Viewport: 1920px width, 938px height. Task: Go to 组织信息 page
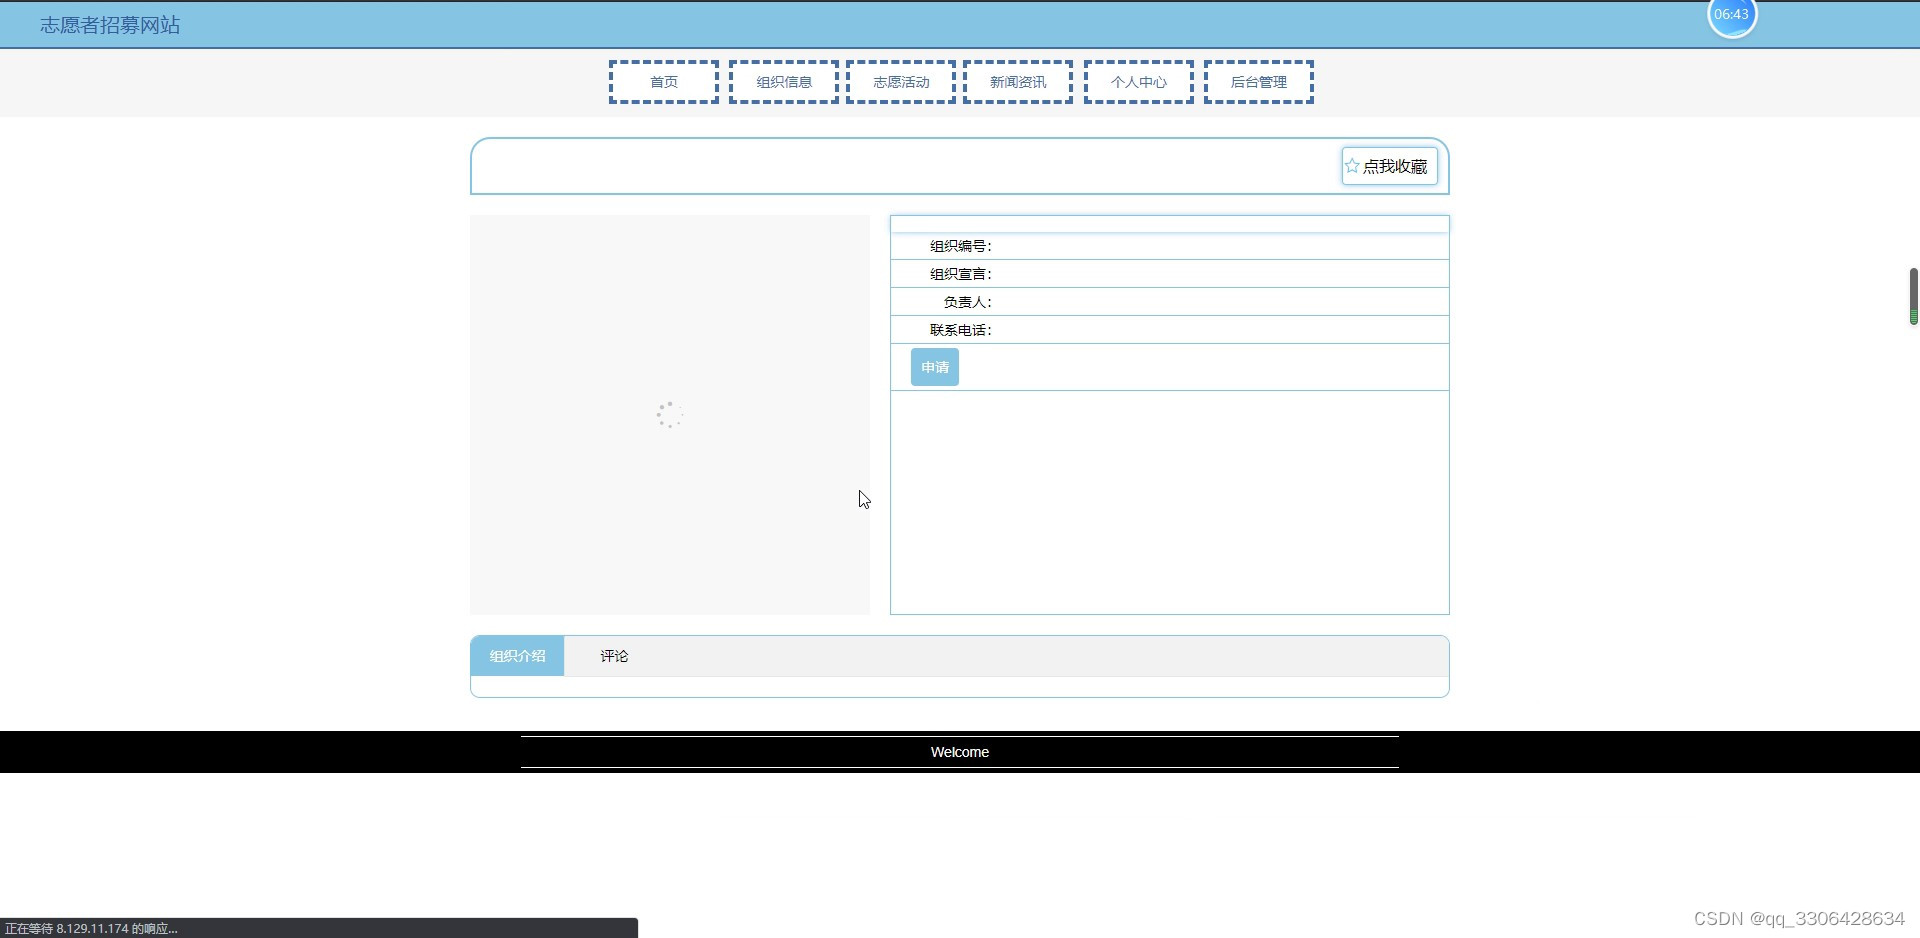[784, 82]
